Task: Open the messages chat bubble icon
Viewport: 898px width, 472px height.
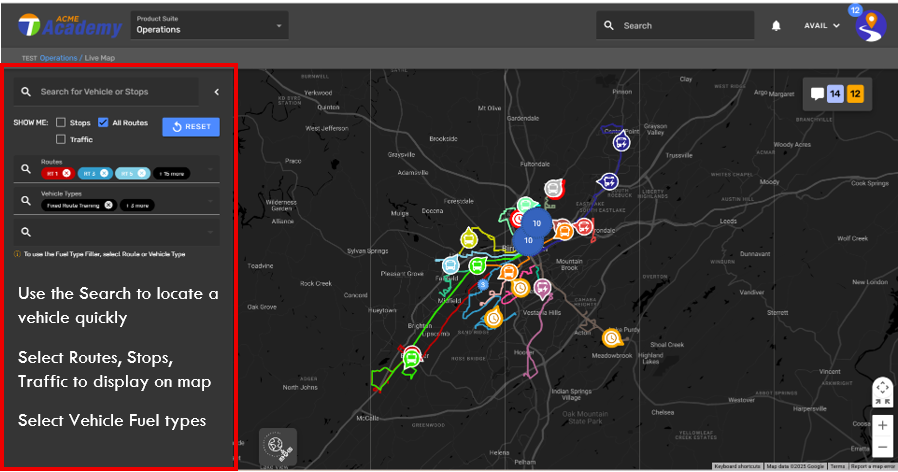Action: tap(817, 95)
